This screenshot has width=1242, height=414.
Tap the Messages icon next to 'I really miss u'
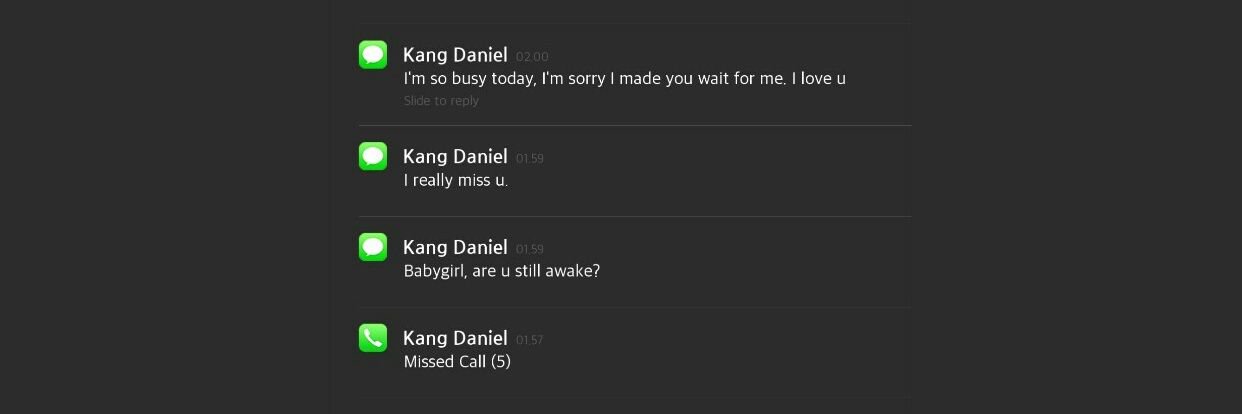pyautogui.click(x=373, y=156)
